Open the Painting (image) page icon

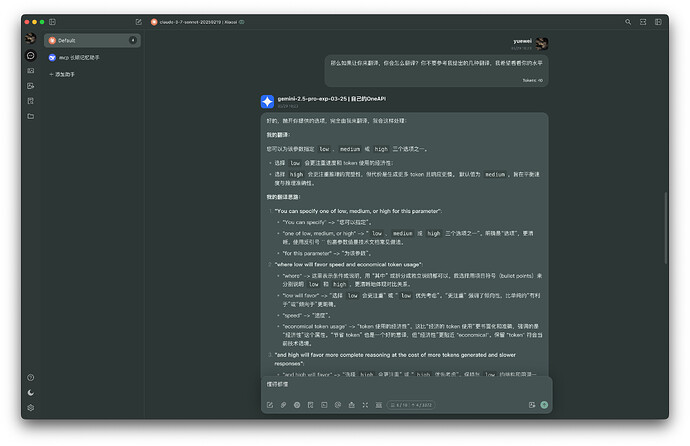click(x=30, y=86)
